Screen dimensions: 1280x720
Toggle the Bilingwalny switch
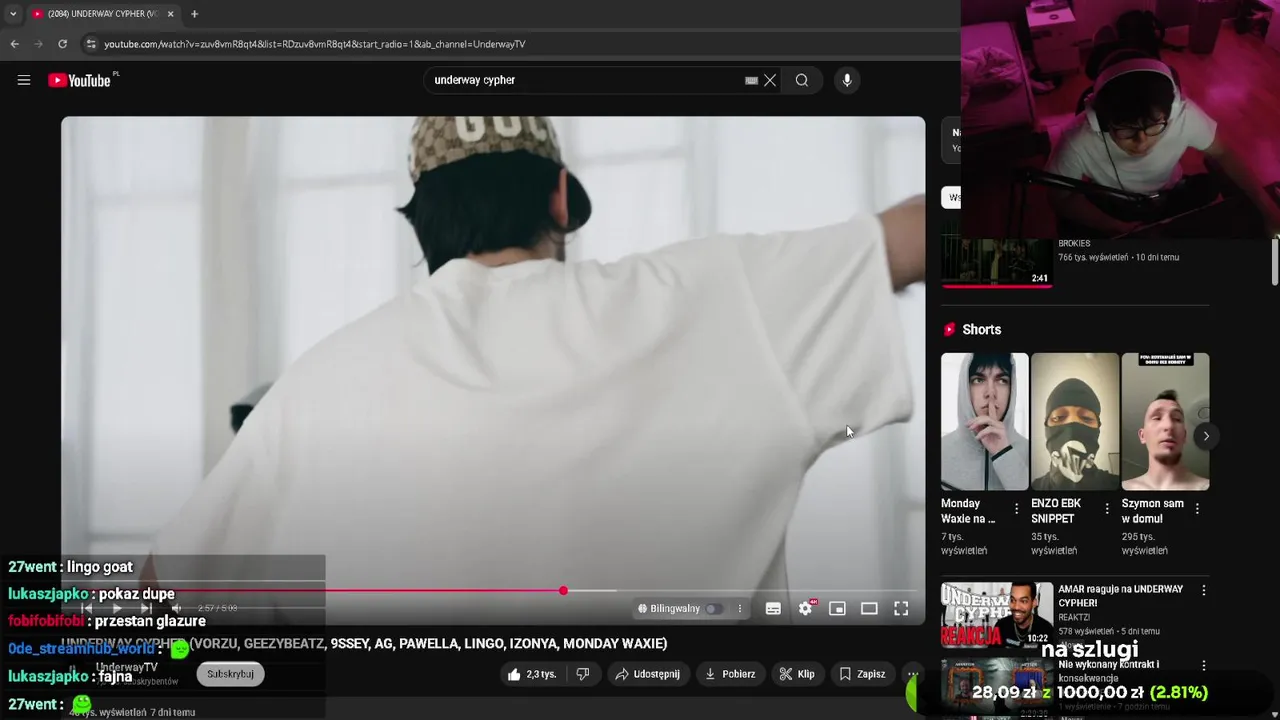click(713, 608)
